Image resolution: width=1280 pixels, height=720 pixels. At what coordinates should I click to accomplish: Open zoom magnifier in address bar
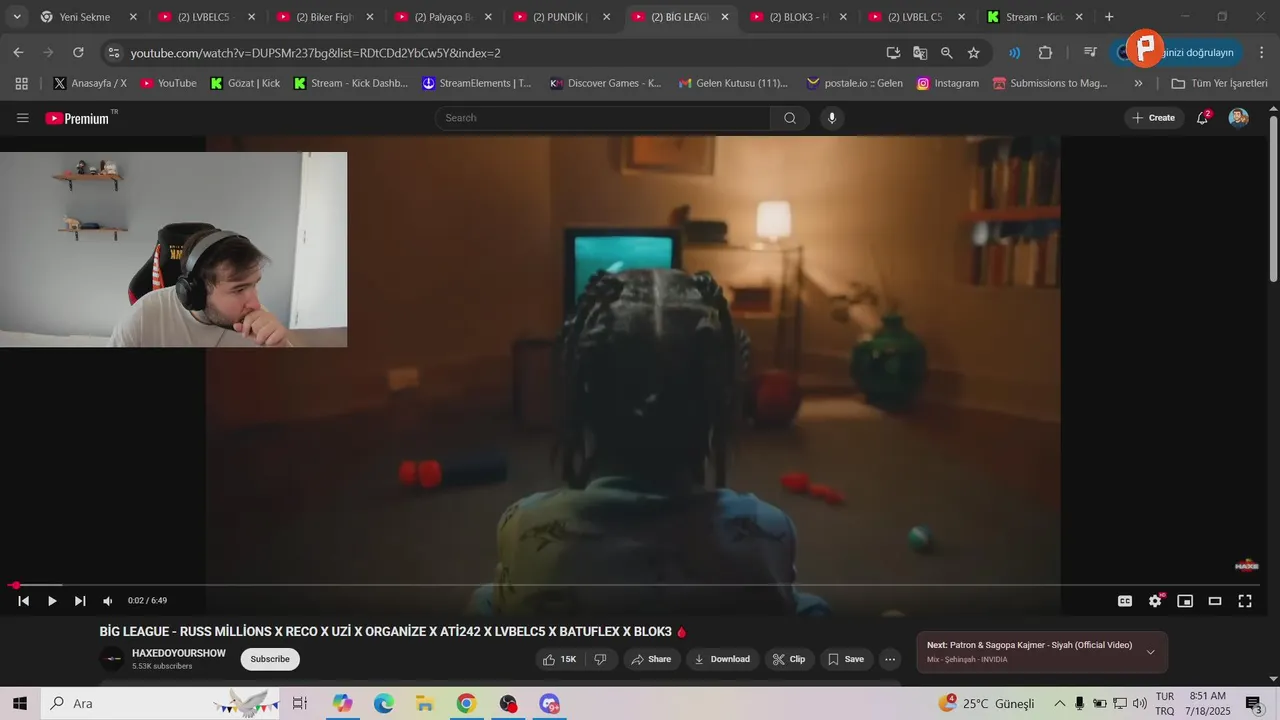pyautogui.click(x=947, y=53)
